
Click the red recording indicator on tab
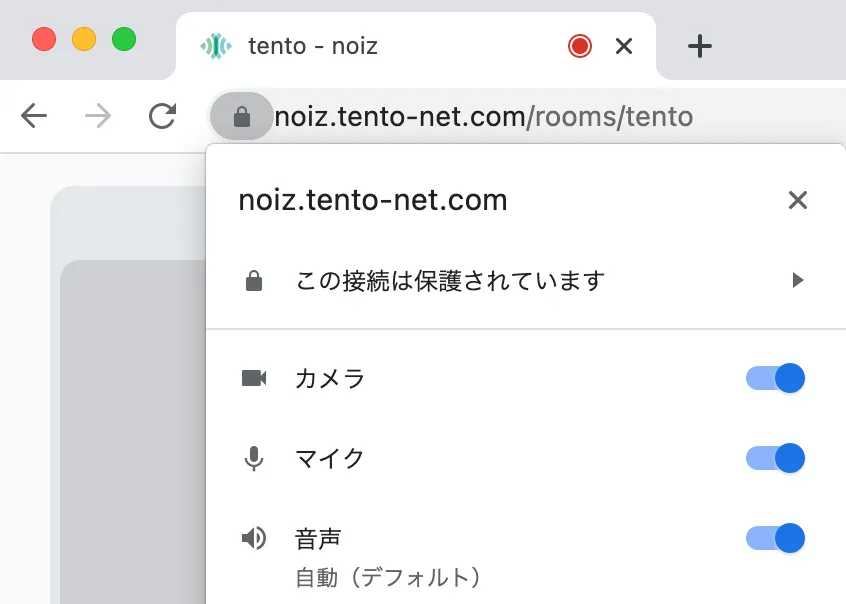coord(580,46)
